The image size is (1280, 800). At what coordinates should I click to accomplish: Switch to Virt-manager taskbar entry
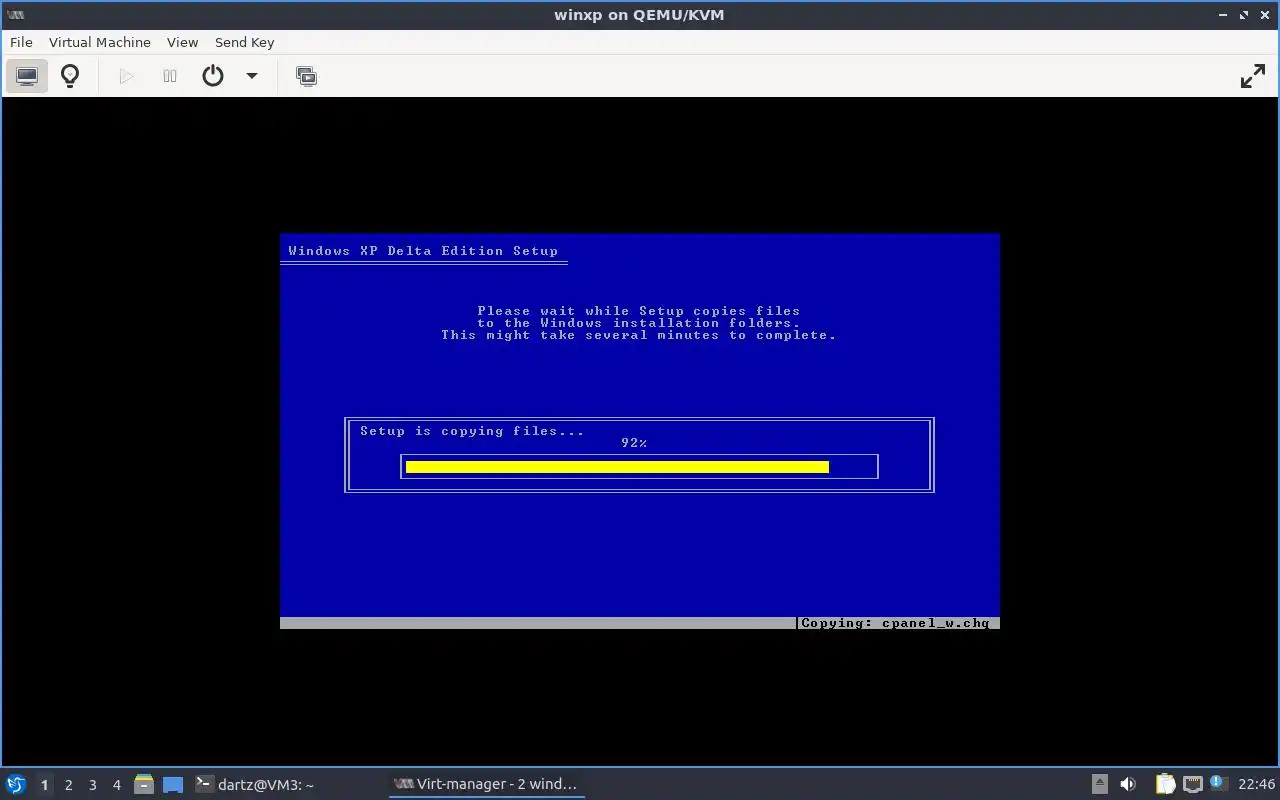[486, 784]
